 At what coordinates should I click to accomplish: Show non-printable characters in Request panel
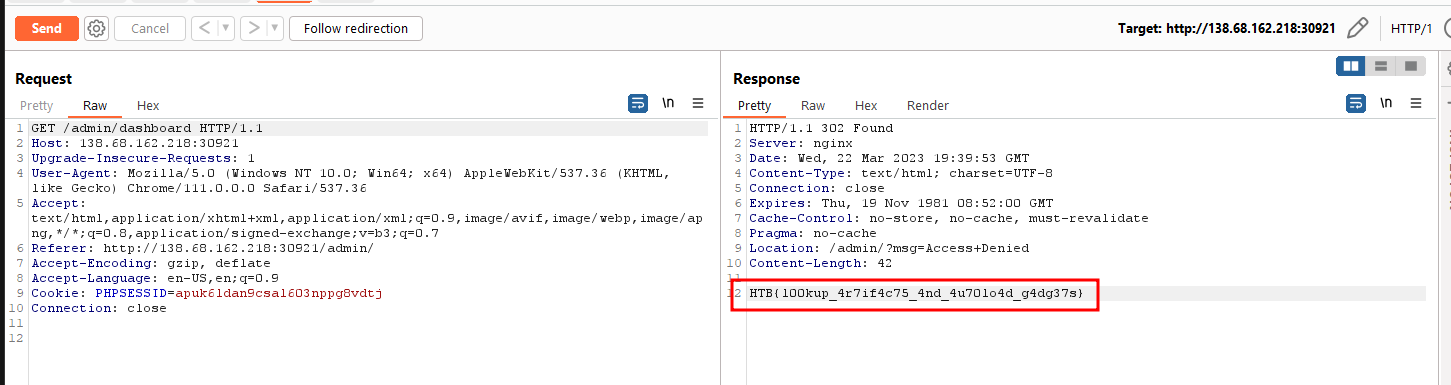[668, 103]
